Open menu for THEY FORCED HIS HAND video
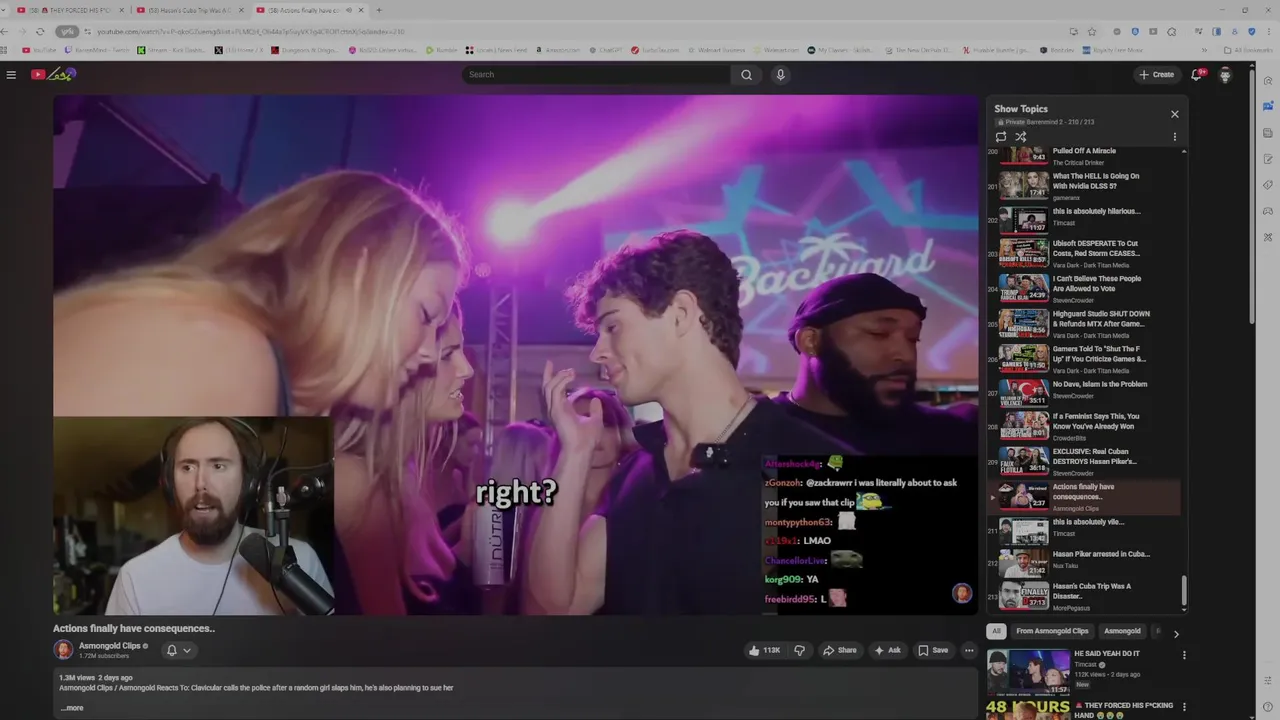This screenshot has height=720, width=1280. [x=1184, y=707]
